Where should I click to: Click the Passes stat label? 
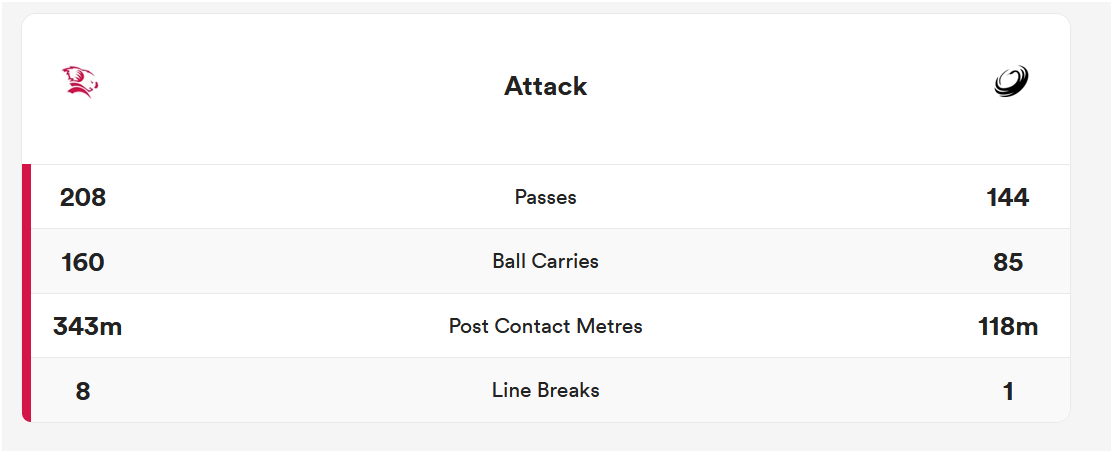click(x=545, y=197)
